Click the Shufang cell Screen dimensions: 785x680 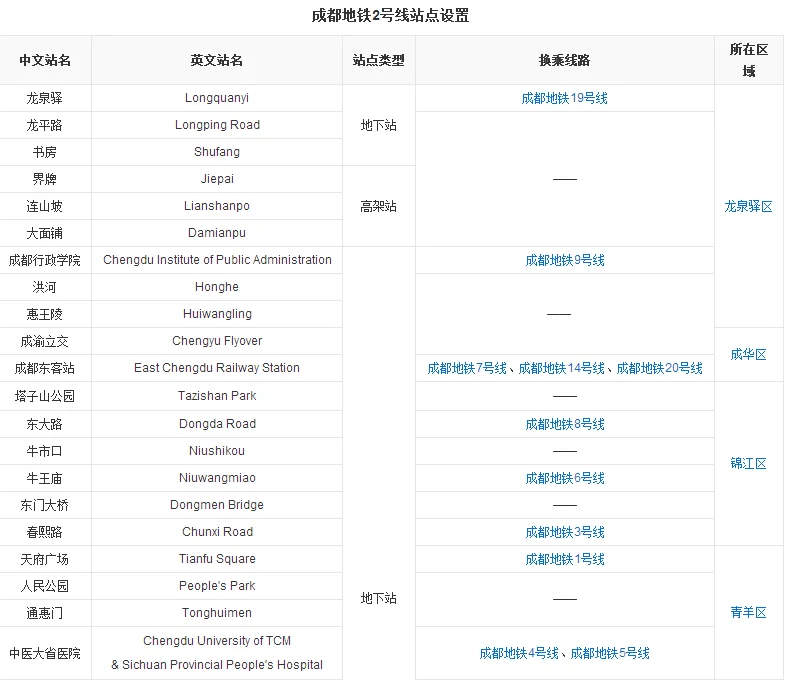217,152
